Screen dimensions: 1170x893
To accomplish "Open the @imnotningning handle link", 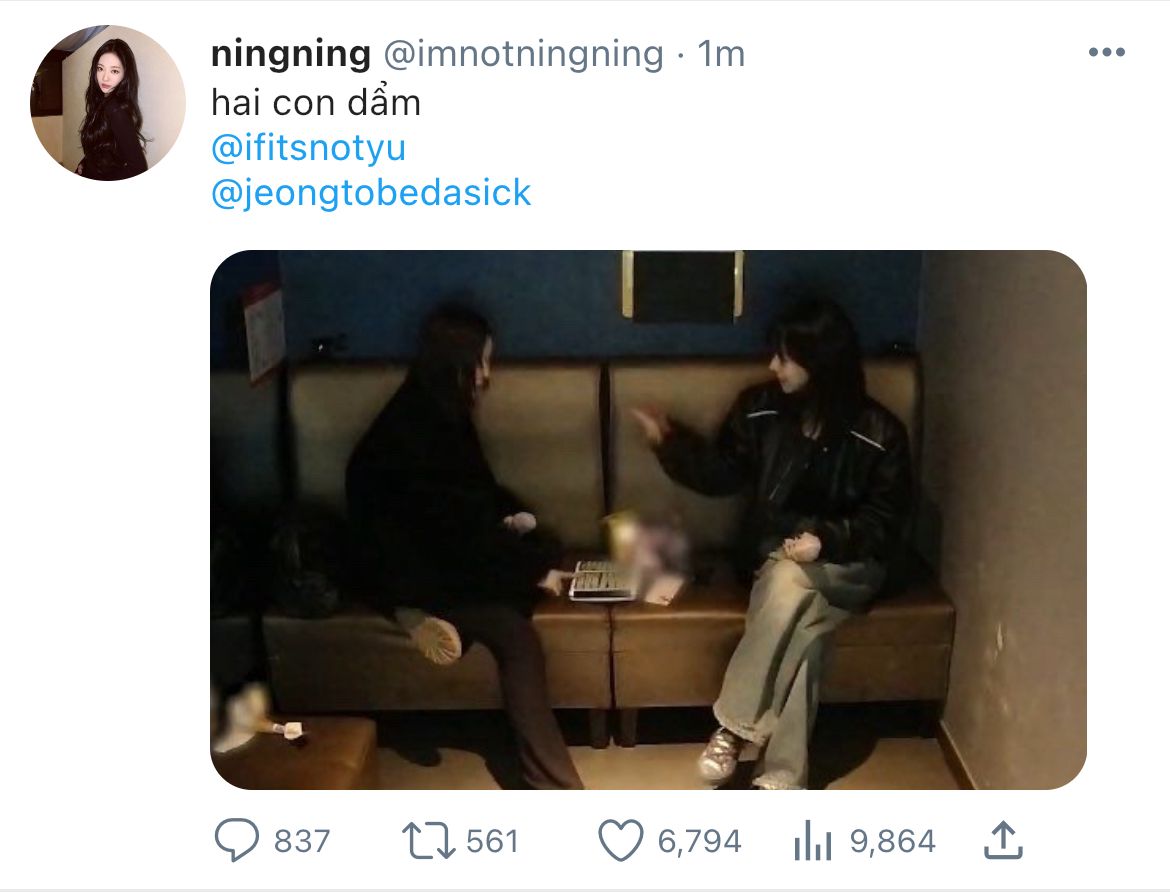I will [523, 54].
